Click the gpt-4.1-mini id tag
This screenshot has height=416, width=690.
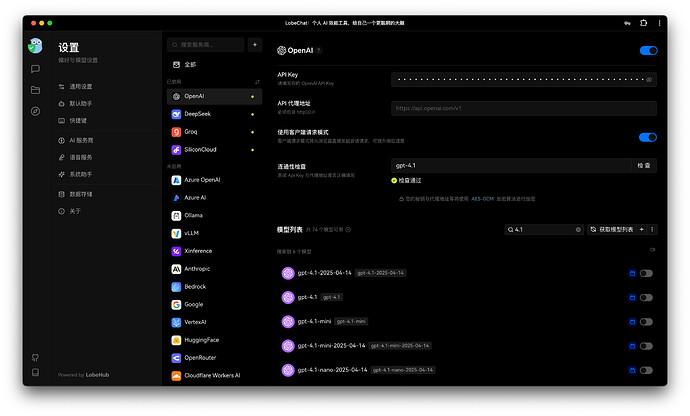click(351, 321)
